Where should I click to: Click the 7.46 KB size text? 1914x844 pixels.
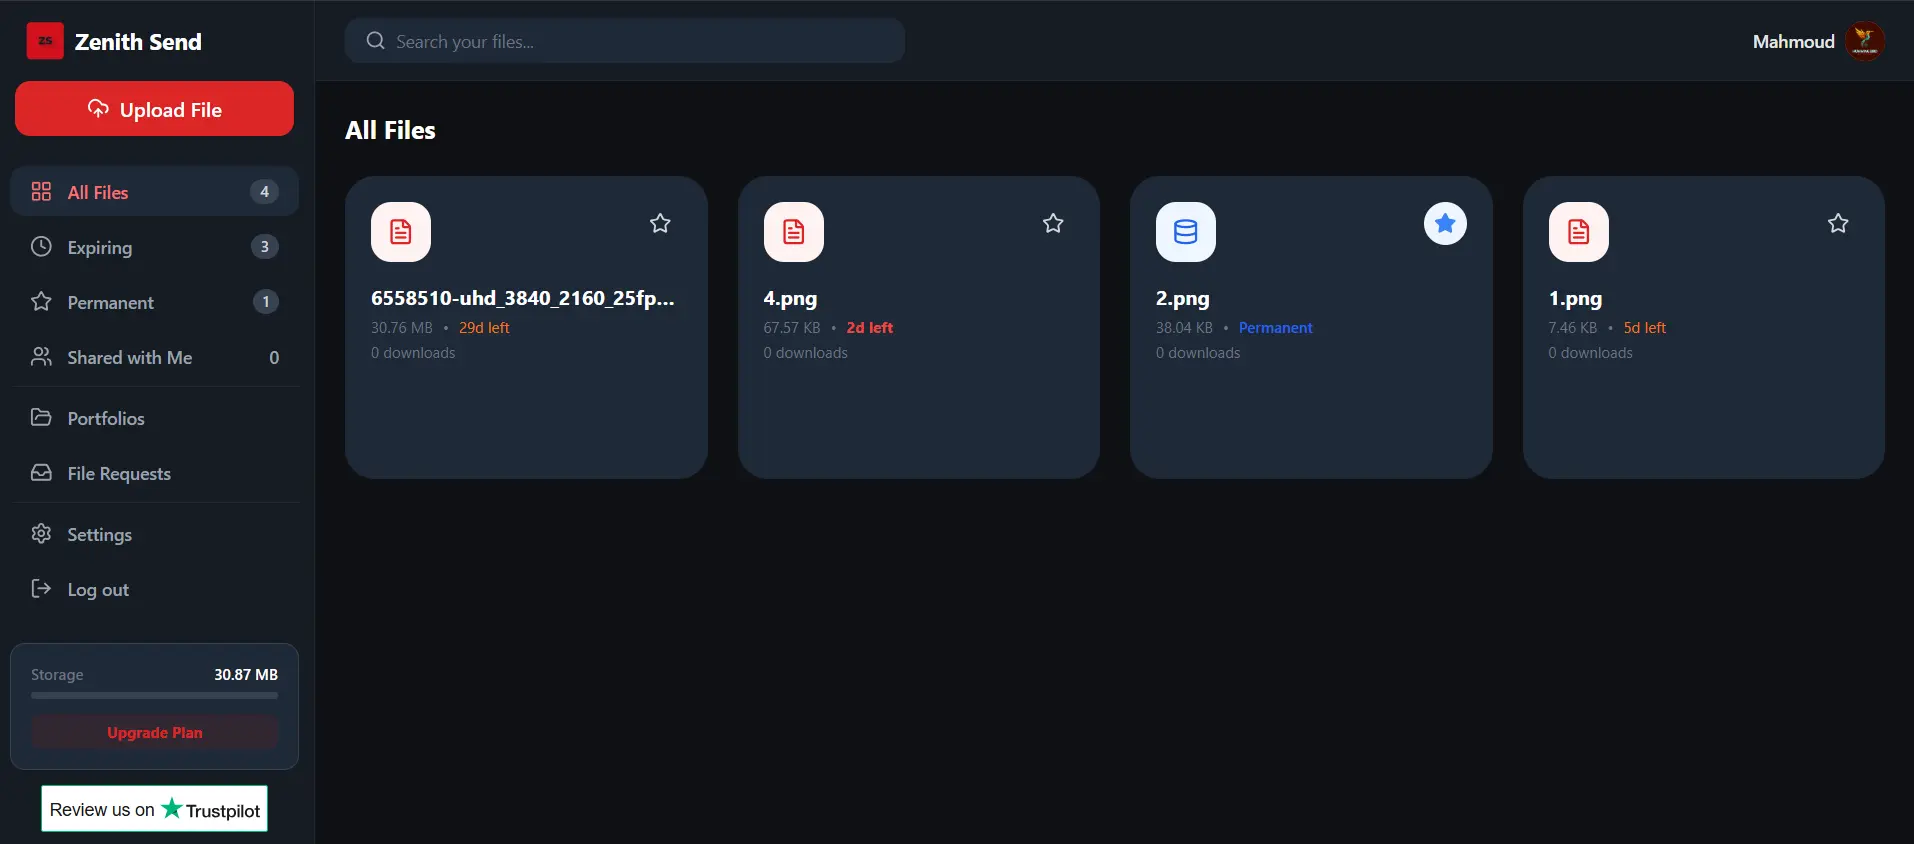pos(1573,327)
